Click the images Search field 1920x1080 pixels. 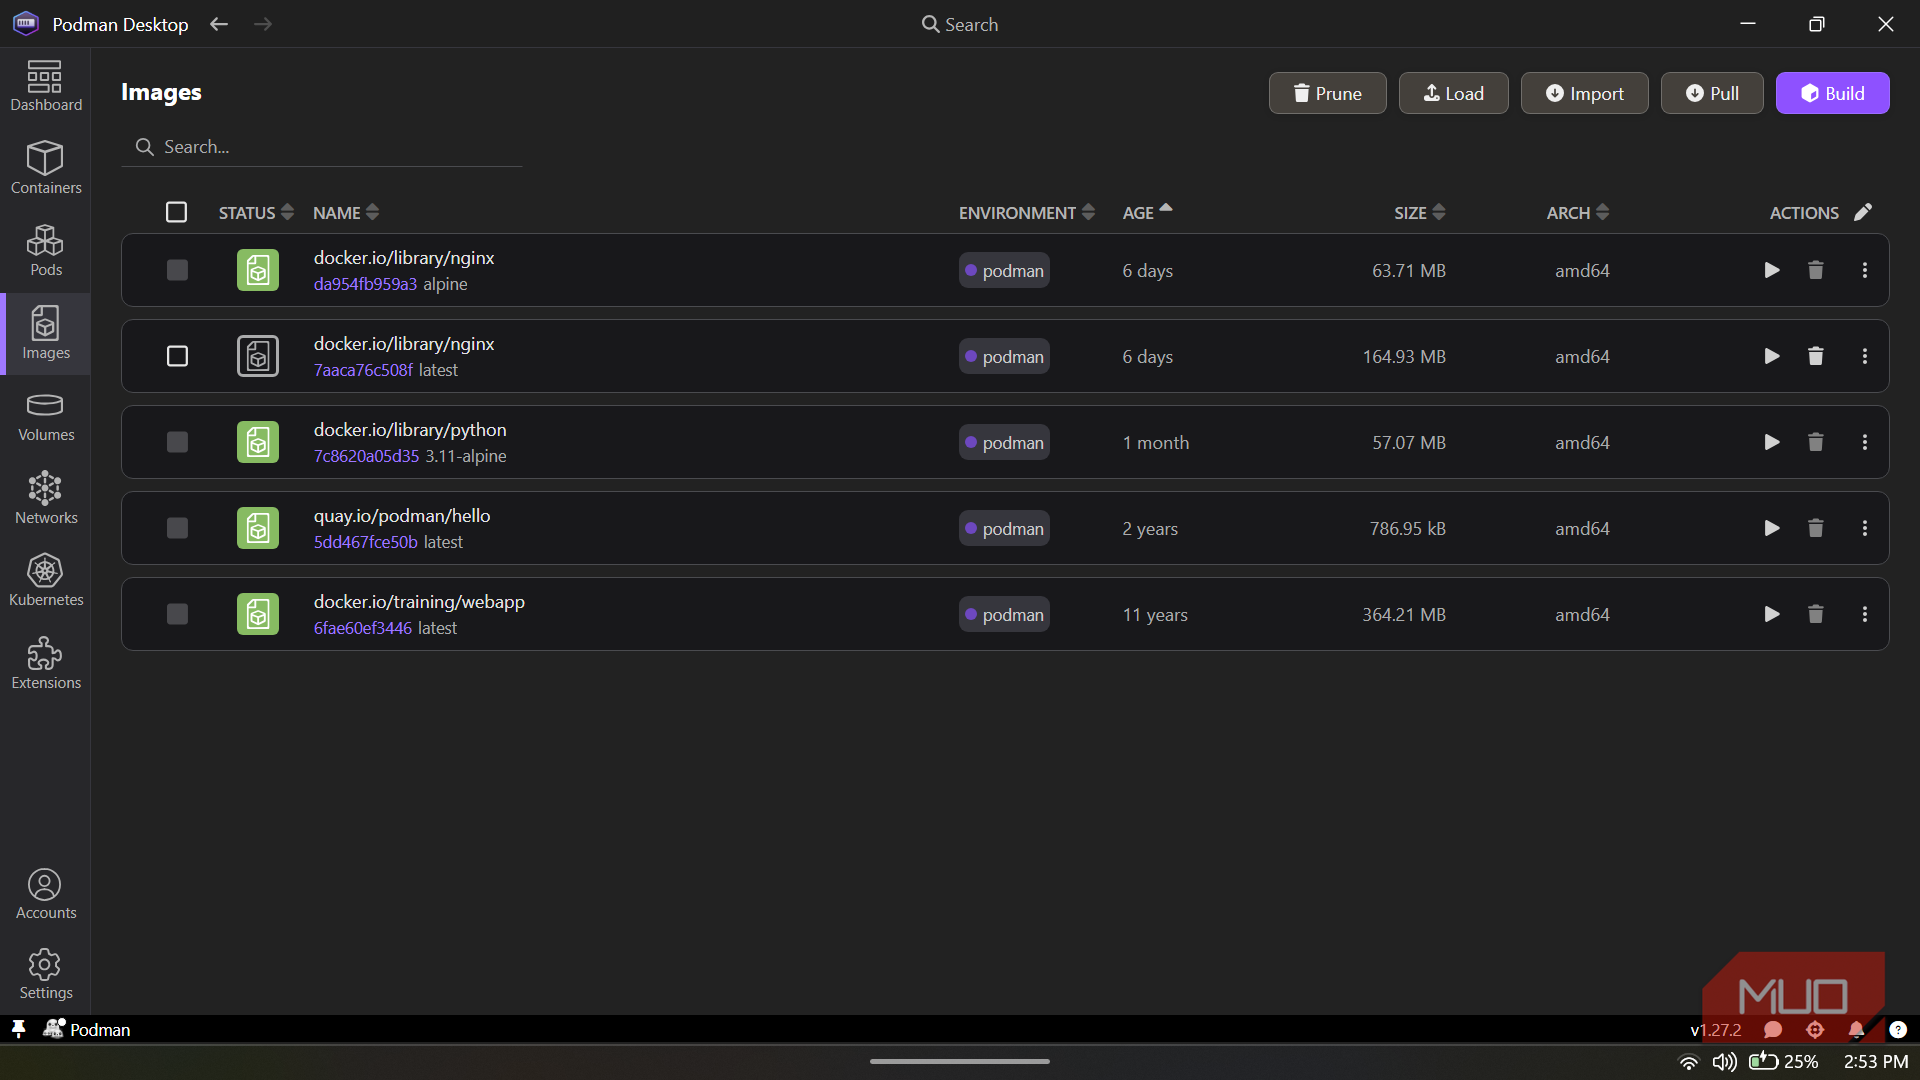coord(322,147)
